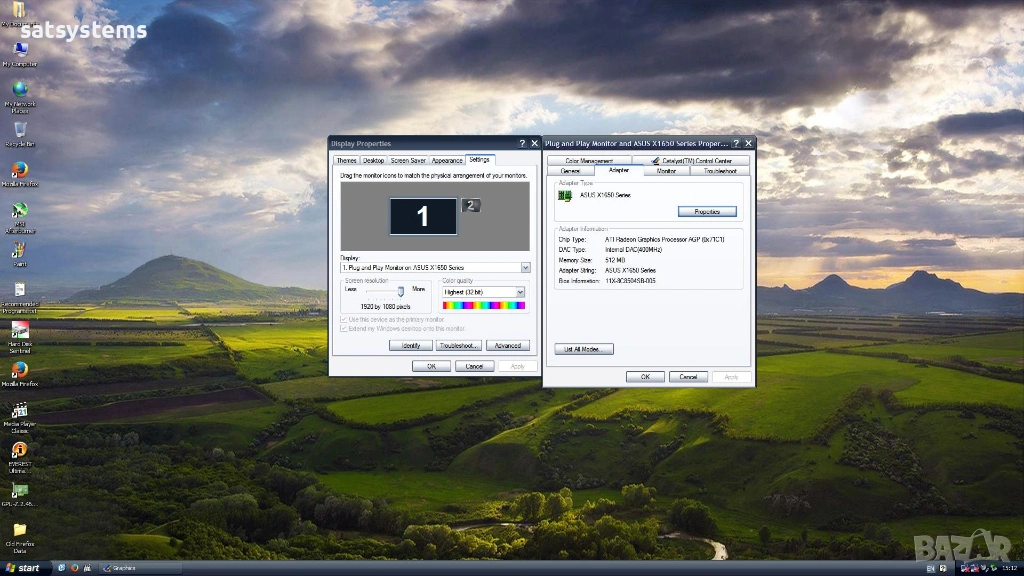Screen dimensions: 1024x576
Task: Open the Color quality dropdown
Action: (520, 292)
